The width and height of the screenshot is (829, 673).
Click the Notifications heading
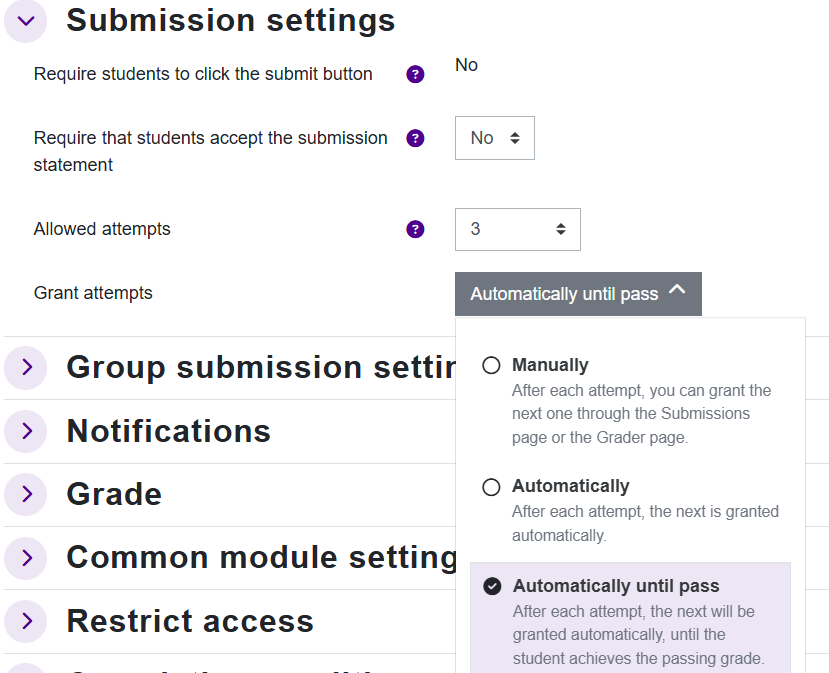point(168,431)
